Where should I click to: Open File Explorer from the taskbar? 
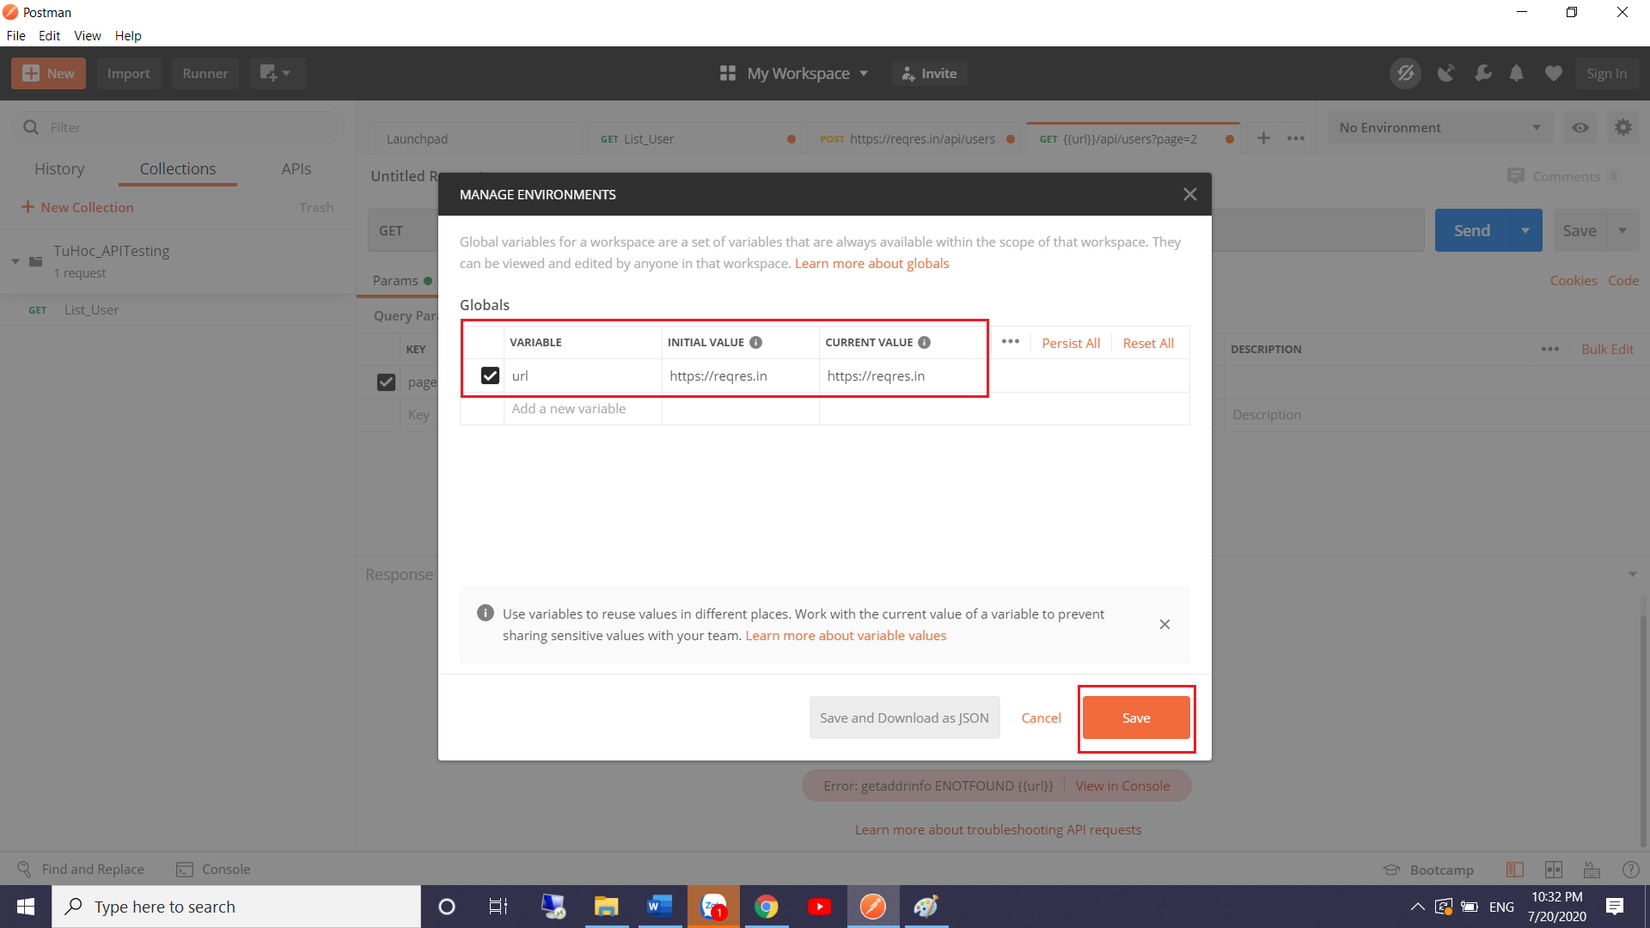[606, 906]
